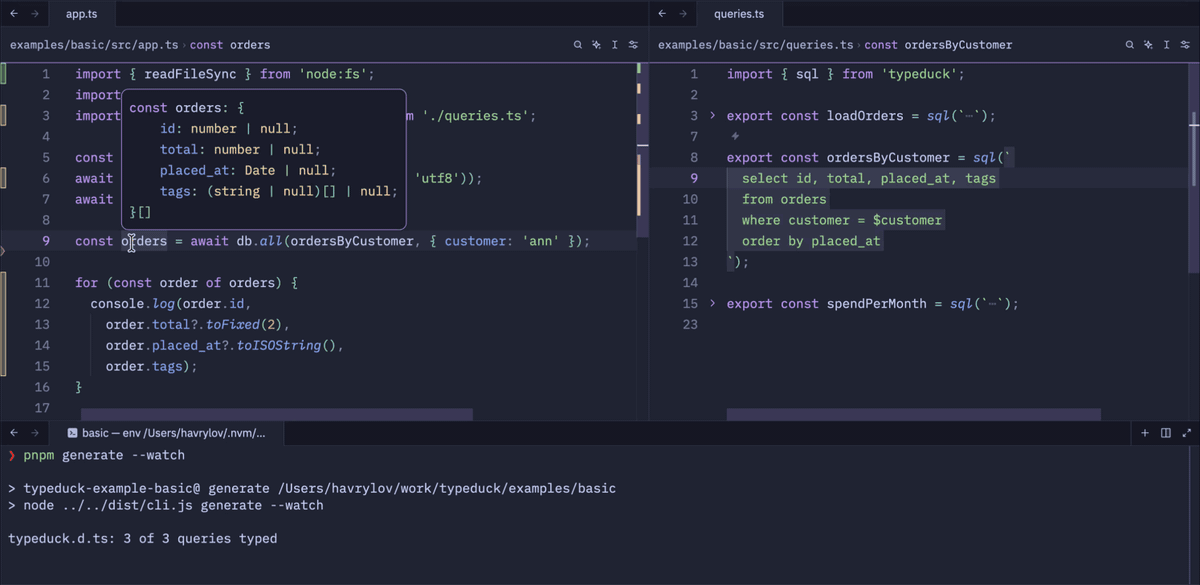Toggle selections cursor icon in queries.ts toolbar
This screenshot has height=585, width=1200.
(x=1166, y=45)
